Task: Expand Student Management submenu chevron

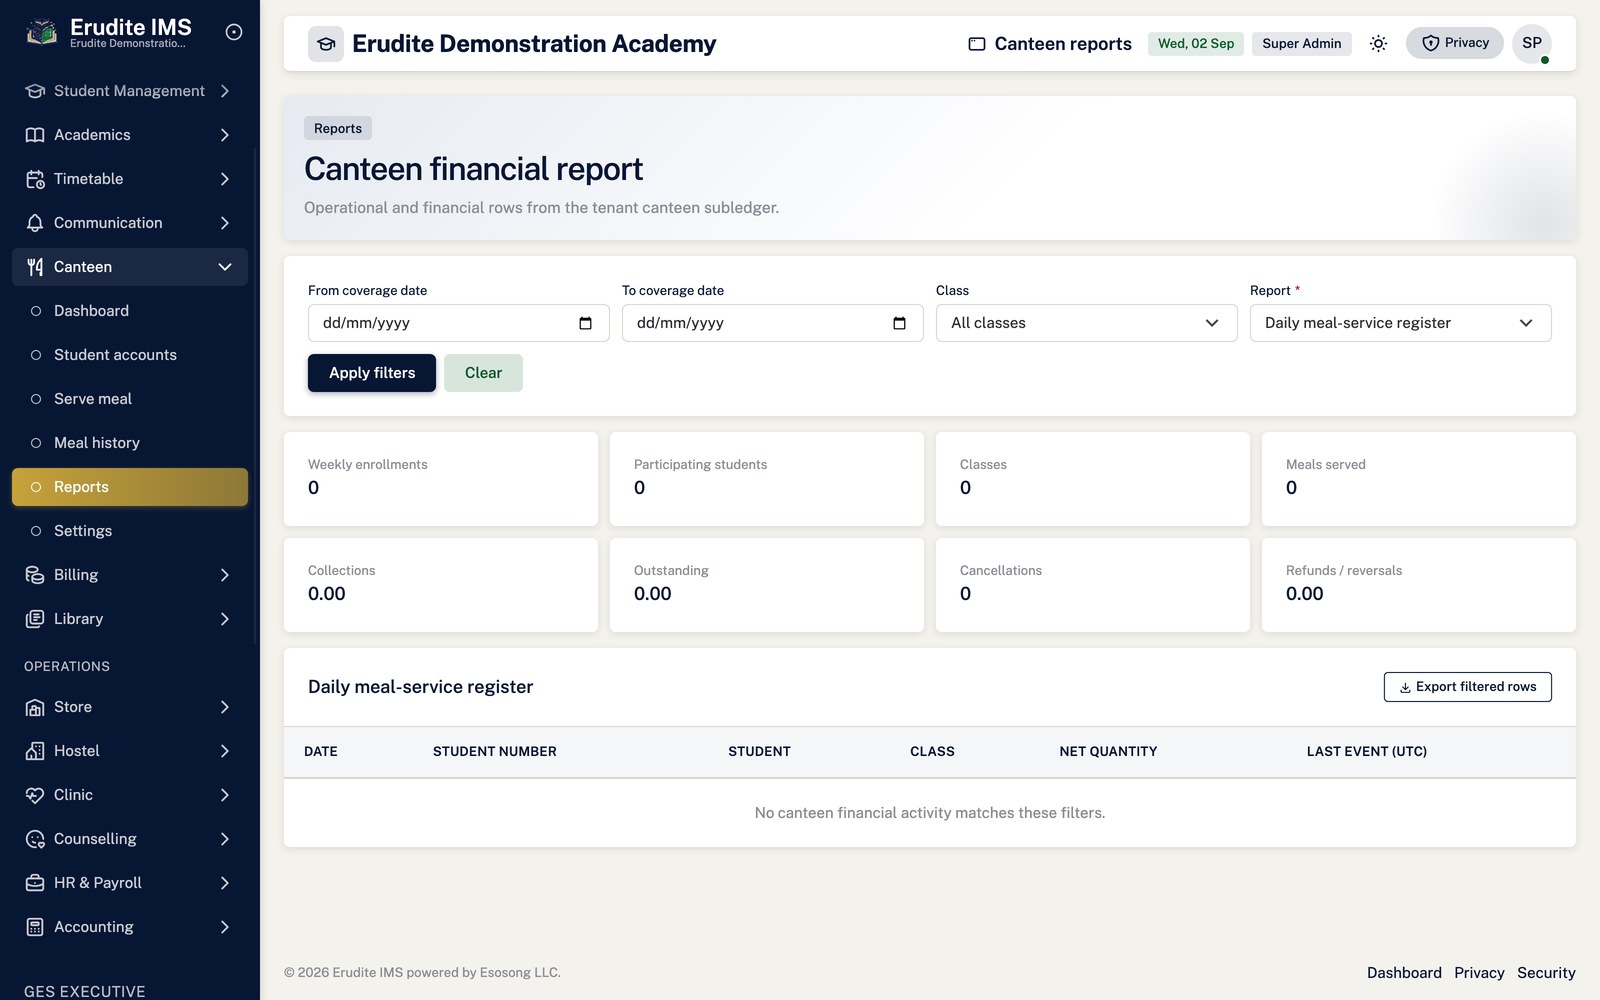Action: point(225,91)
